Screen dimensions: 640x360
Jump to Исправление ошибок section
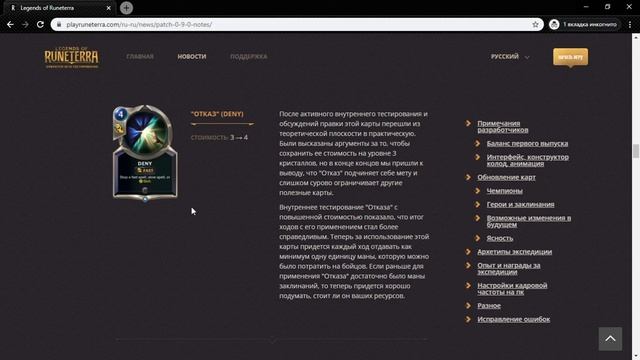pyautogui.click(x=513, y=319)
